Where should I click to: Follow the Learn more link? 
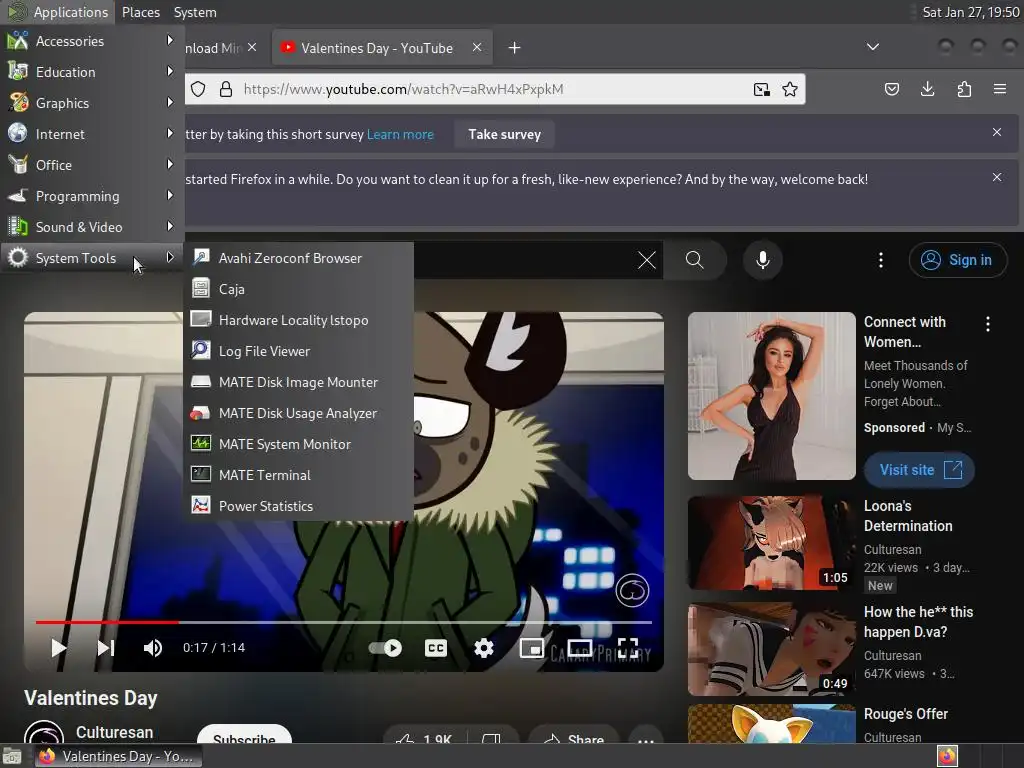(x=400, y=135)
